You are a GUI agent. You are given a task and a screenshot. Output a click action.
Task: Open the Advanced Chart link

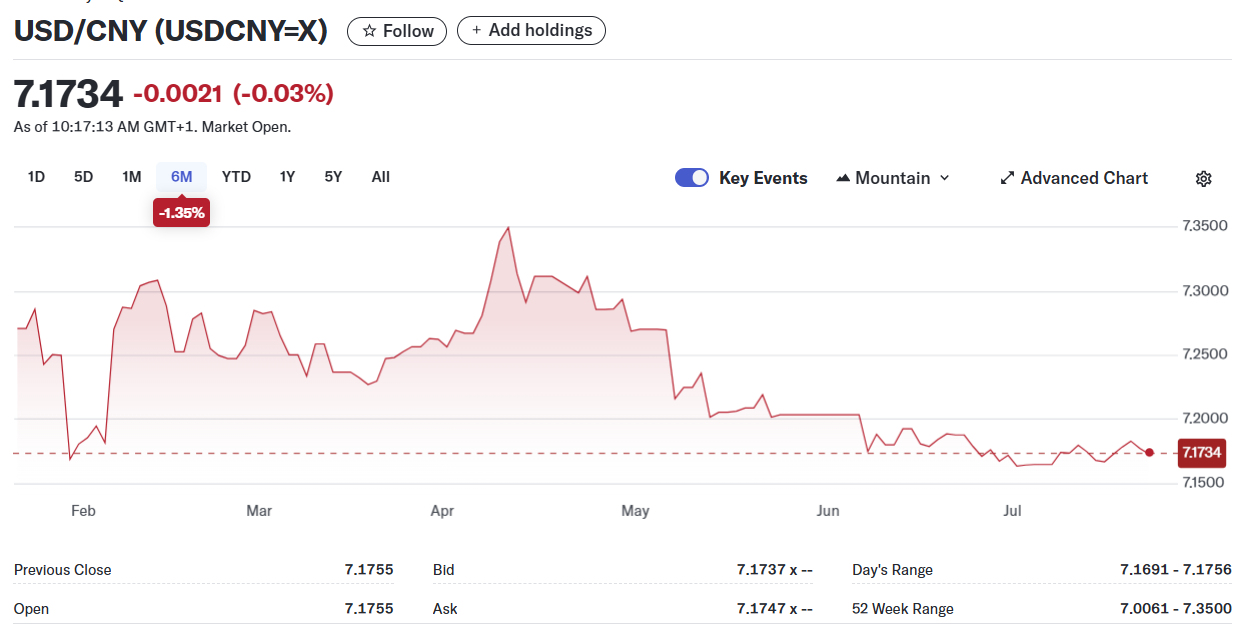(x=1074, y=178)
